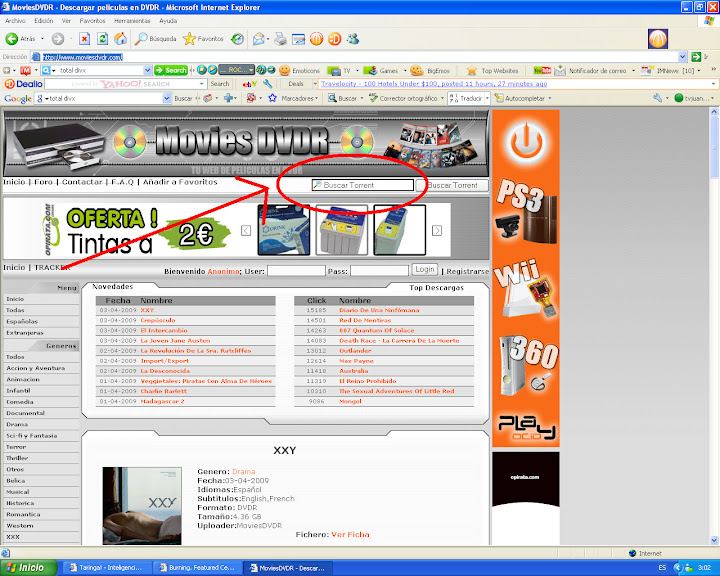
Task: Open 'Max Payne' in Top Descargas
Action: tap(356, 361)
